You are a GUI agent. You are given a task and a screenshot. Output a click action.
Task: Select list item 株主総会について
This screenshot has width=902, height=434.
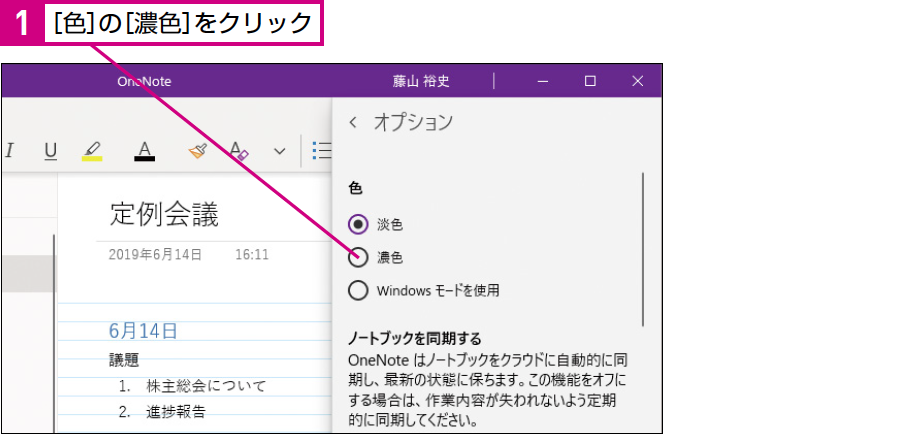[x=206, y=386]
